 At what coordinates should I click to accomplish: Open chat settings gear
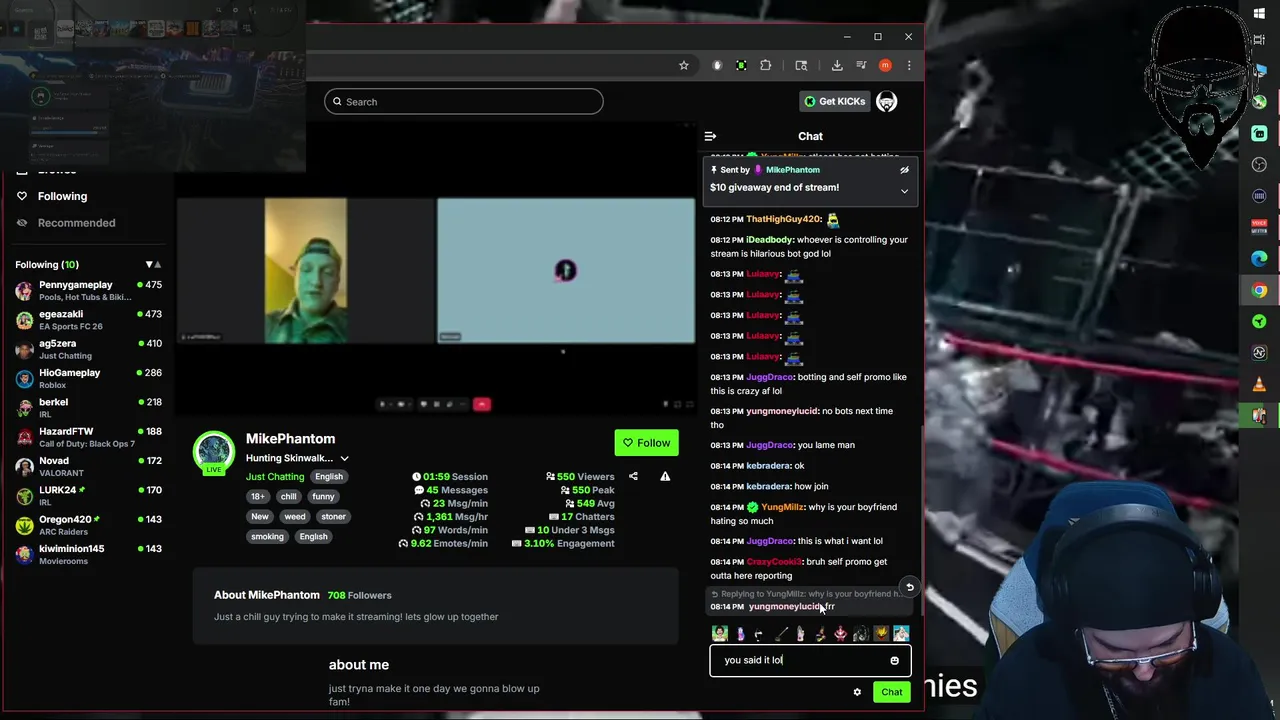click(x=857, y=692)
